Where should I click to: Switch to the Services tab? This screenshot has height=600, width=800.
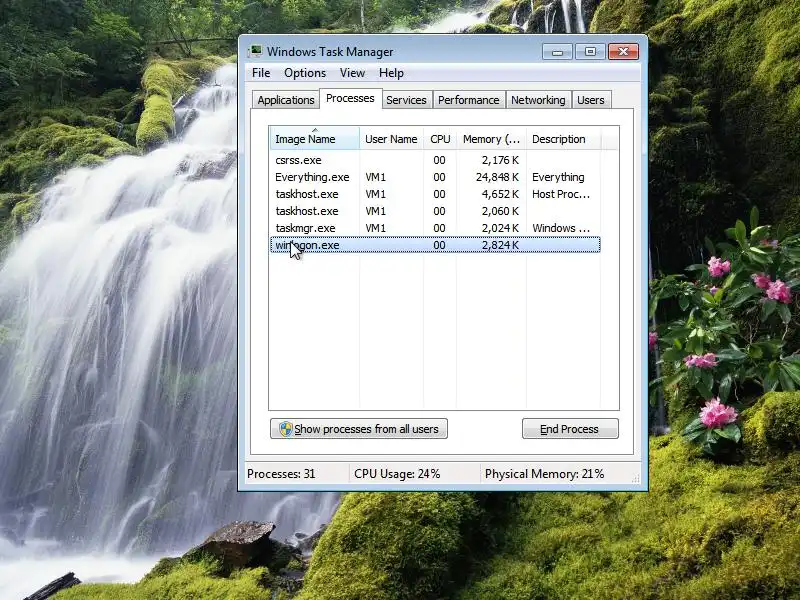tap(406, 100)
